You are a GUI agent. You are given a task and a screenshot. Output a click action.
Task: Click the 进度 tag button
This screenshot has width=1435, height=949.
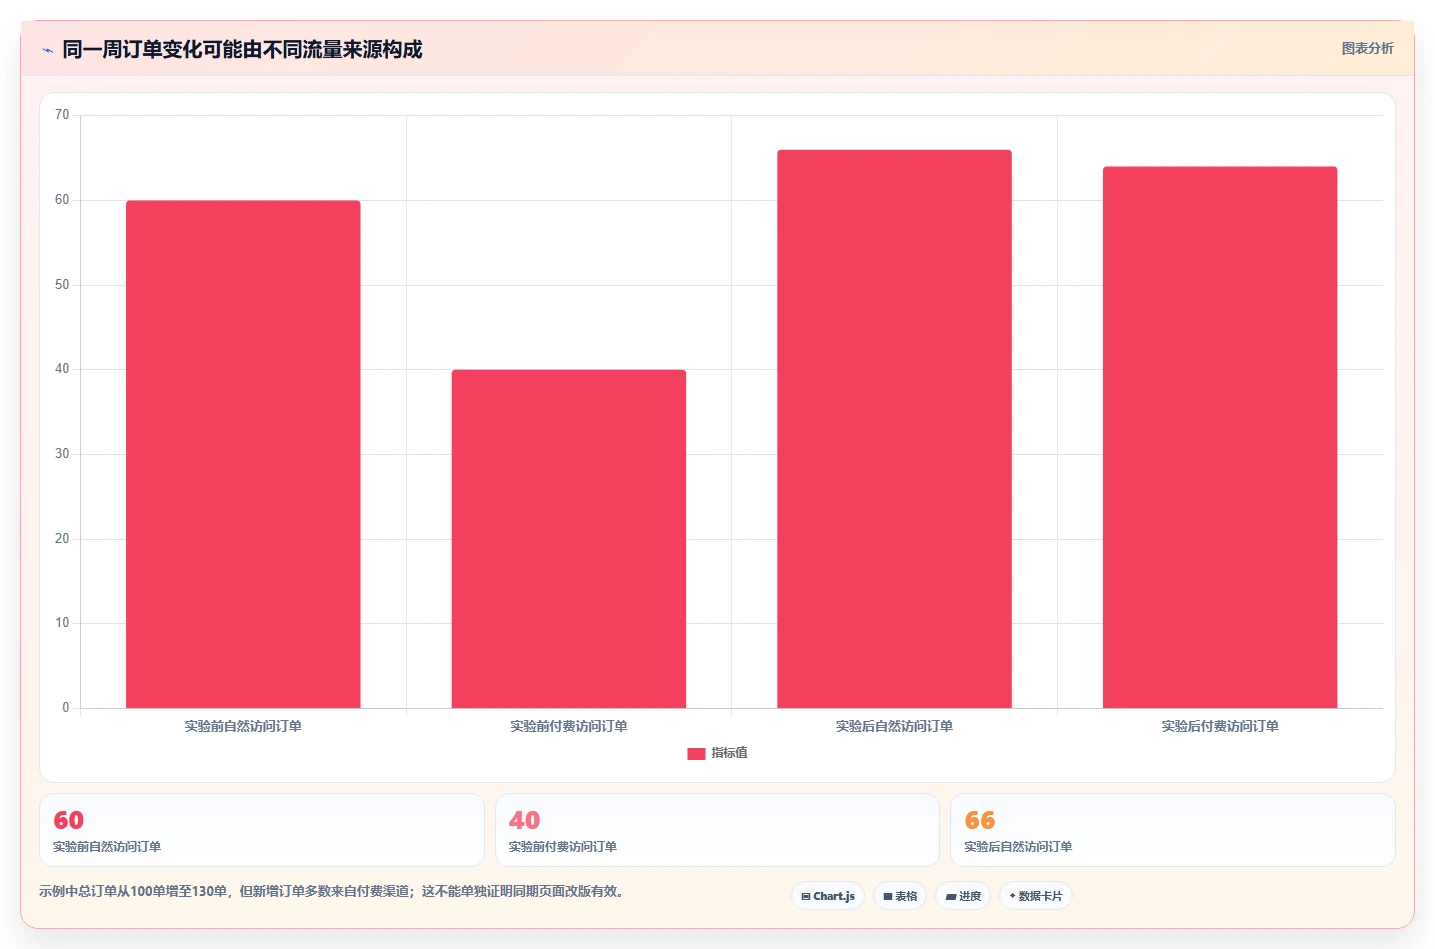click(x=963, y=896)
